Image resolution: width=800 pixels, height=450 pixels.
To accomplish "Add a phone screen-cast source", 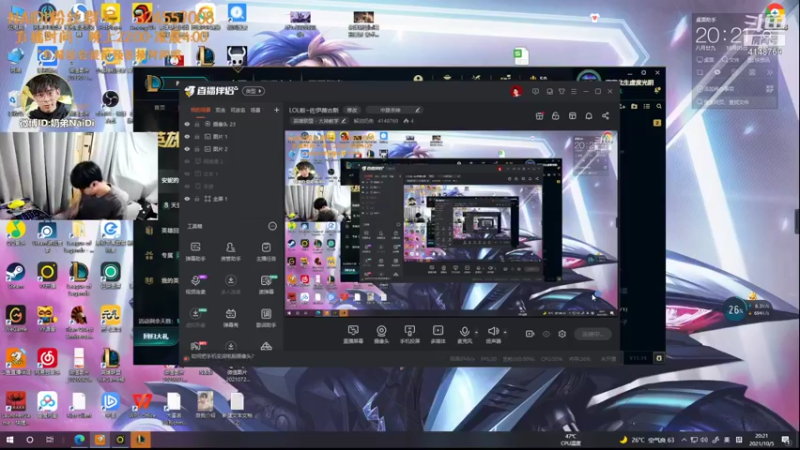I will 409,334.
